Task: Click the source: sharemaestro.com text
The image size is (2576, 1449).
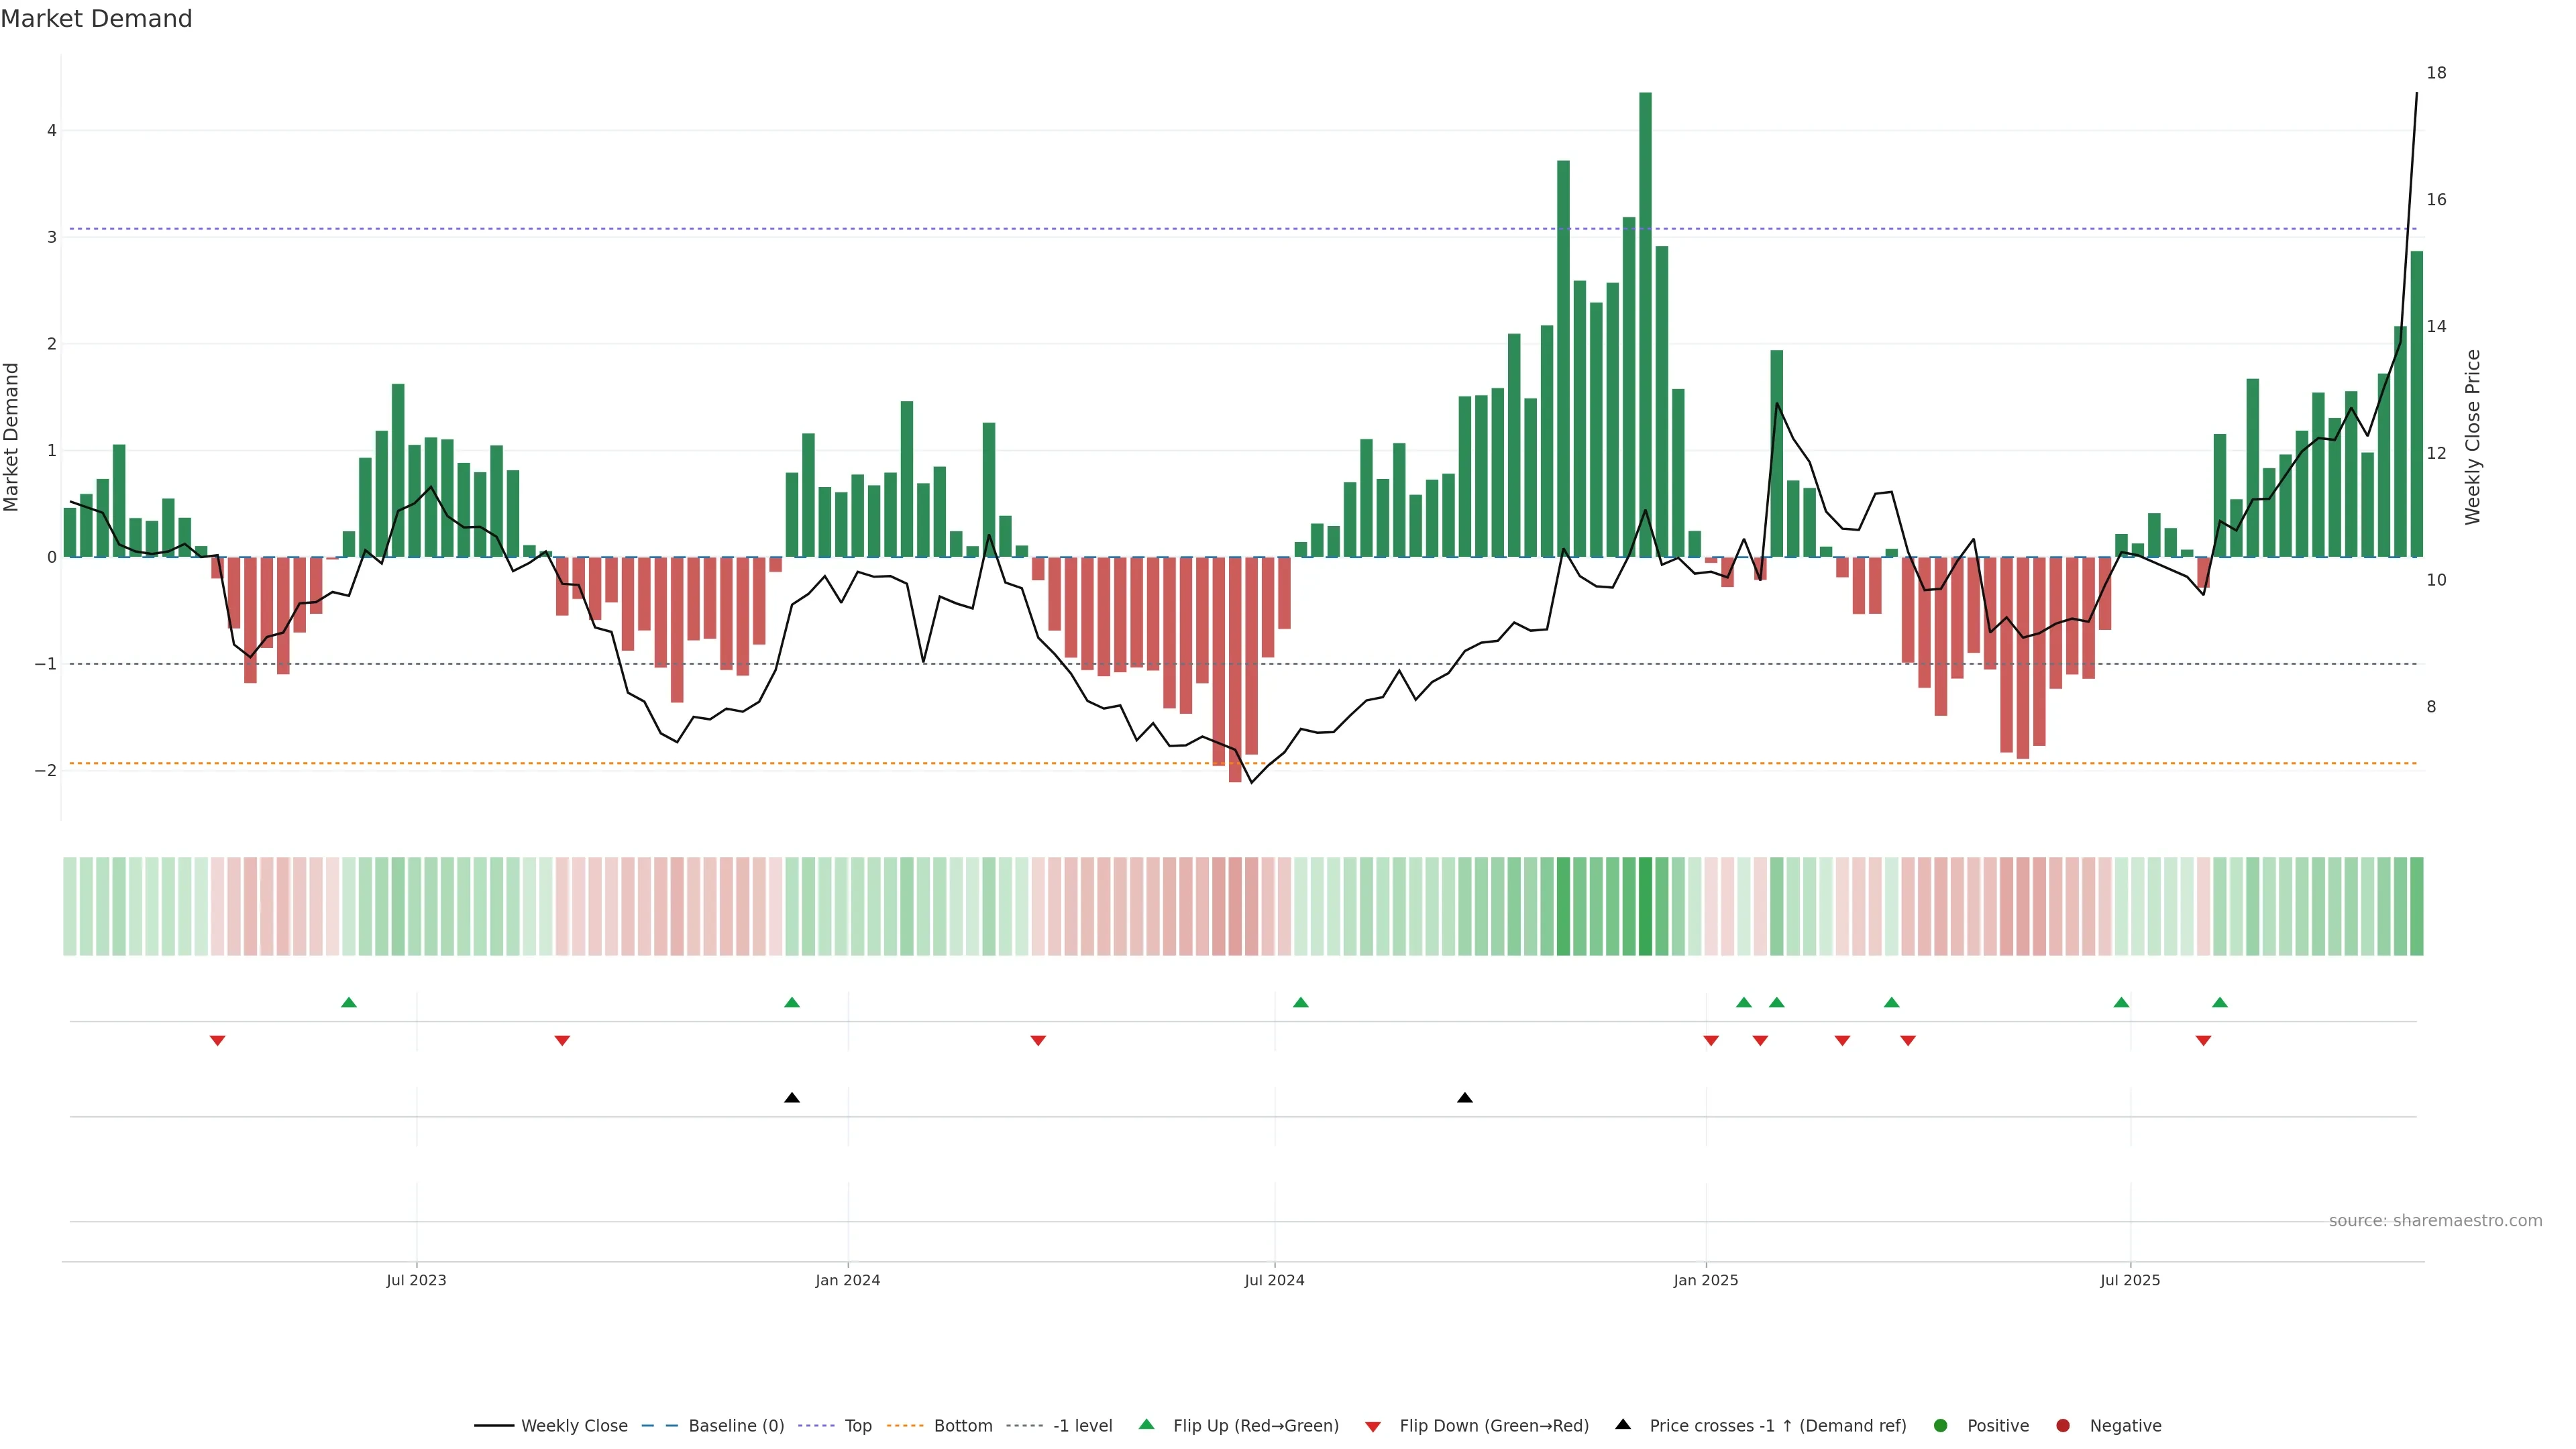Action: click(x=2435, y=1220)
